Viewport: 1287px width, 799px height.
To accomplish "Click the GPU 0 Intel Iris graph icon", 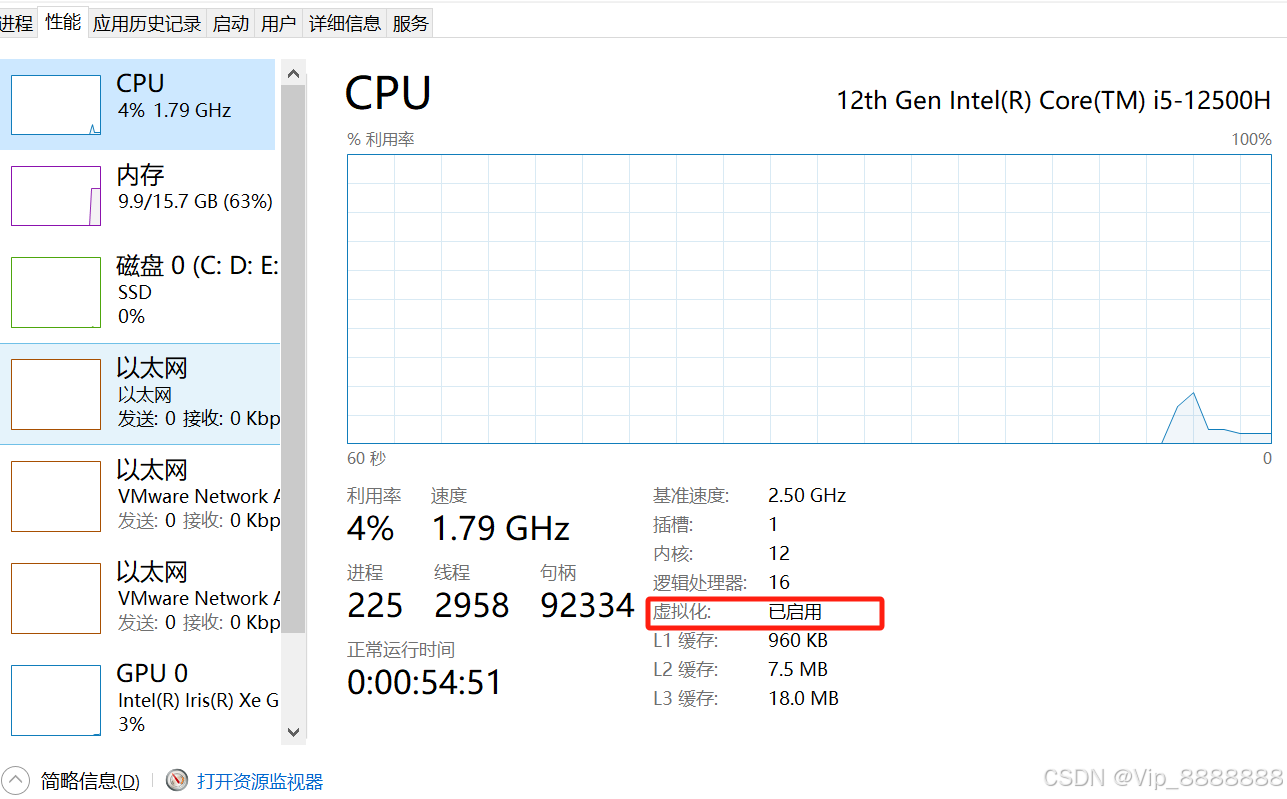I will tap(56, 700).
